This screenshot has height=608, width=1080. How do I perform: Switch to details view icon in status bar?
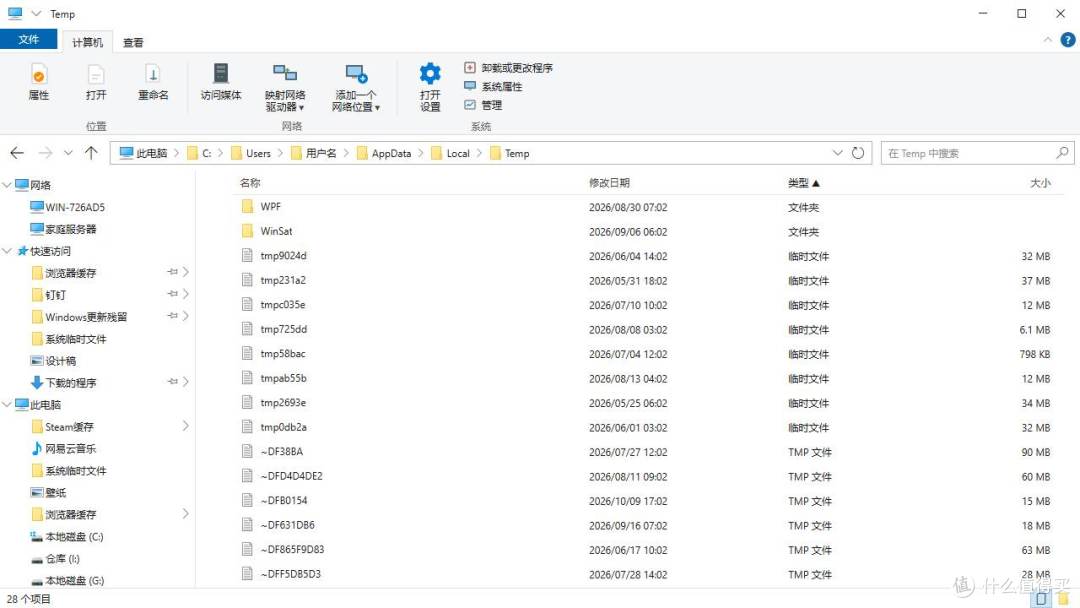coord(1041,599)
